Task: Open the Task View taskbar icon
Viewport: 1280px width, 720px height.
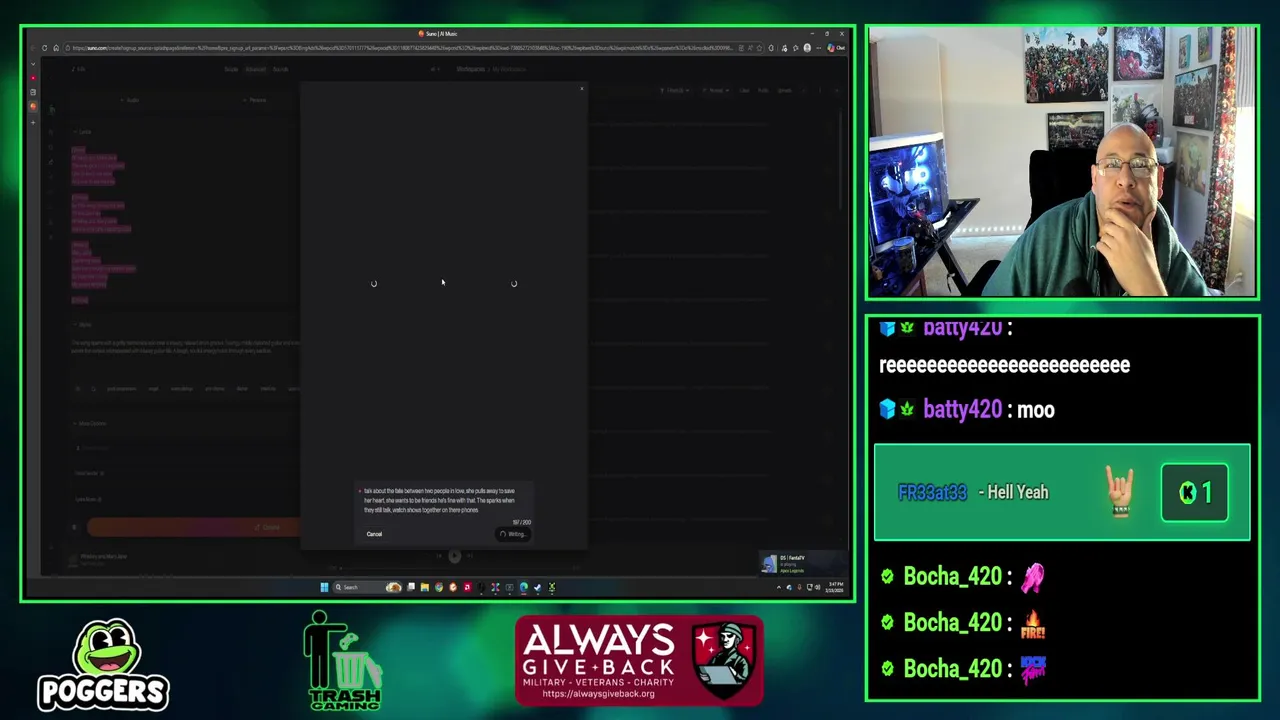Action: pos(411,587)
